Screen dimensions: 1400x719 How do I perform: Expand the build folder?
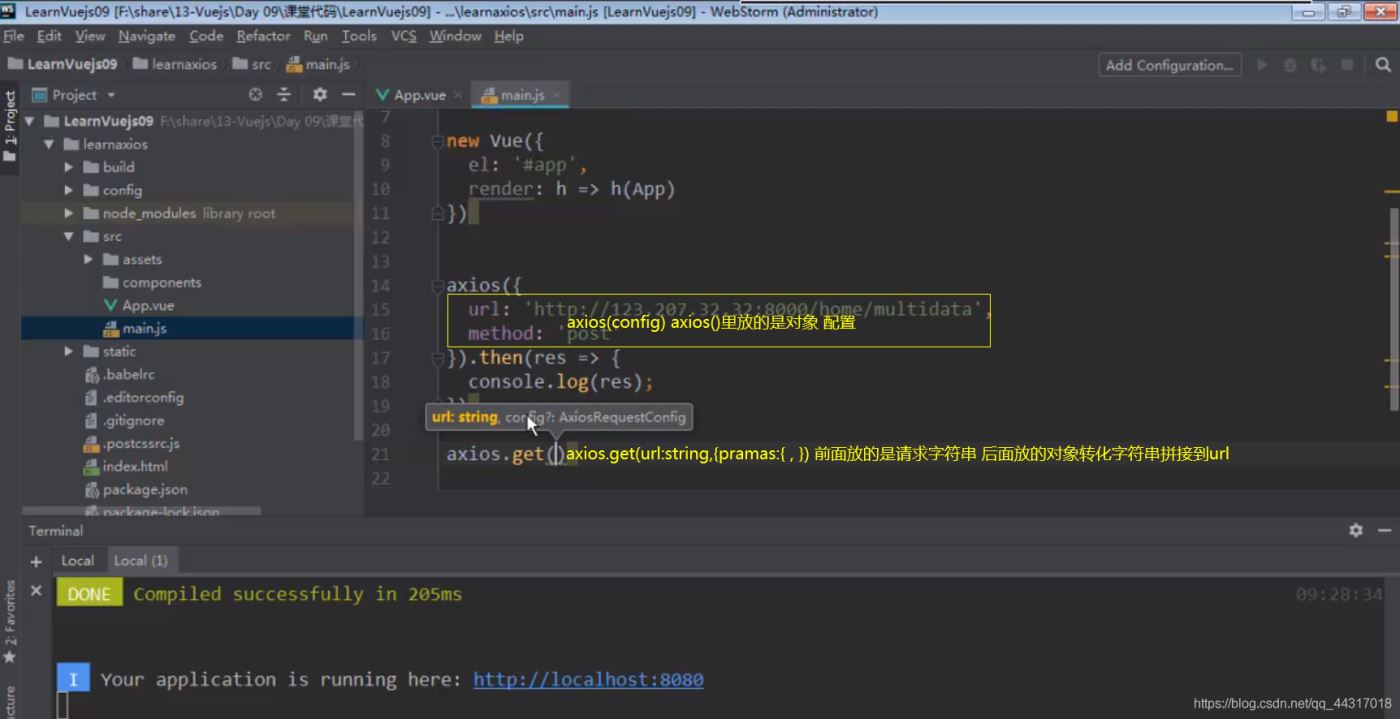click(x=69, y=167)
